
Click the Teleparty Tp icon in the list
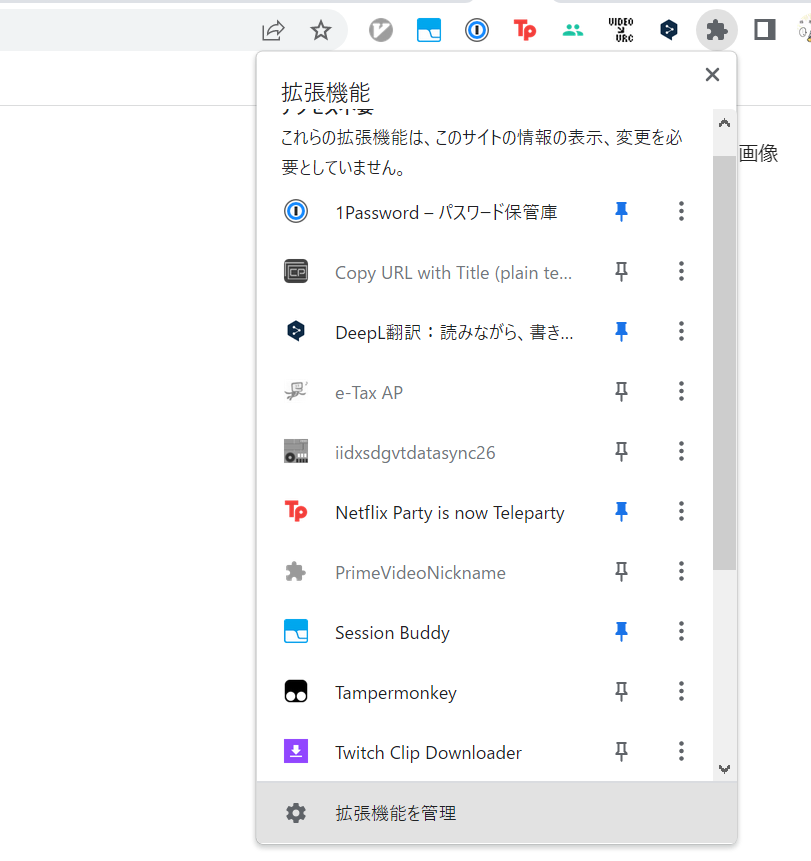(296, 511)
